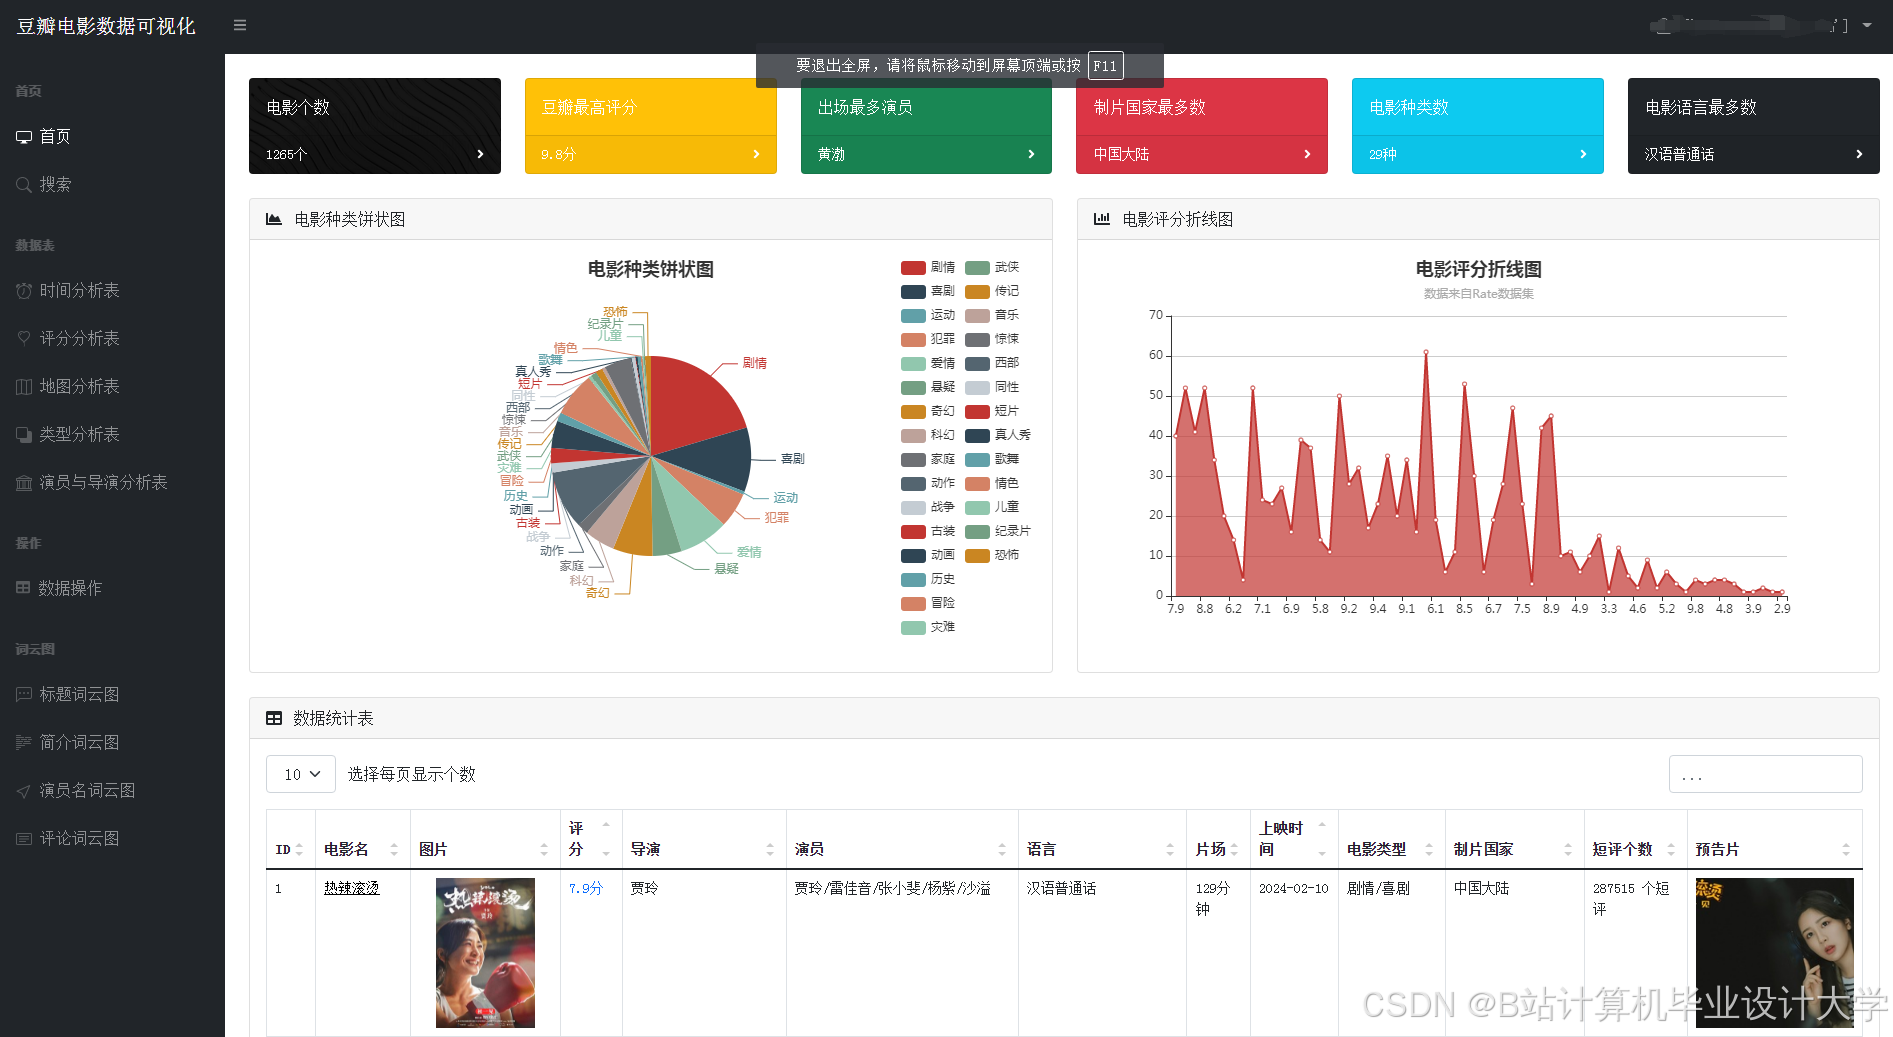Click the icon beside 评论词云图
This screenshot has height=1037, width=1893.
pyautogui.click(x=24, y=838)
